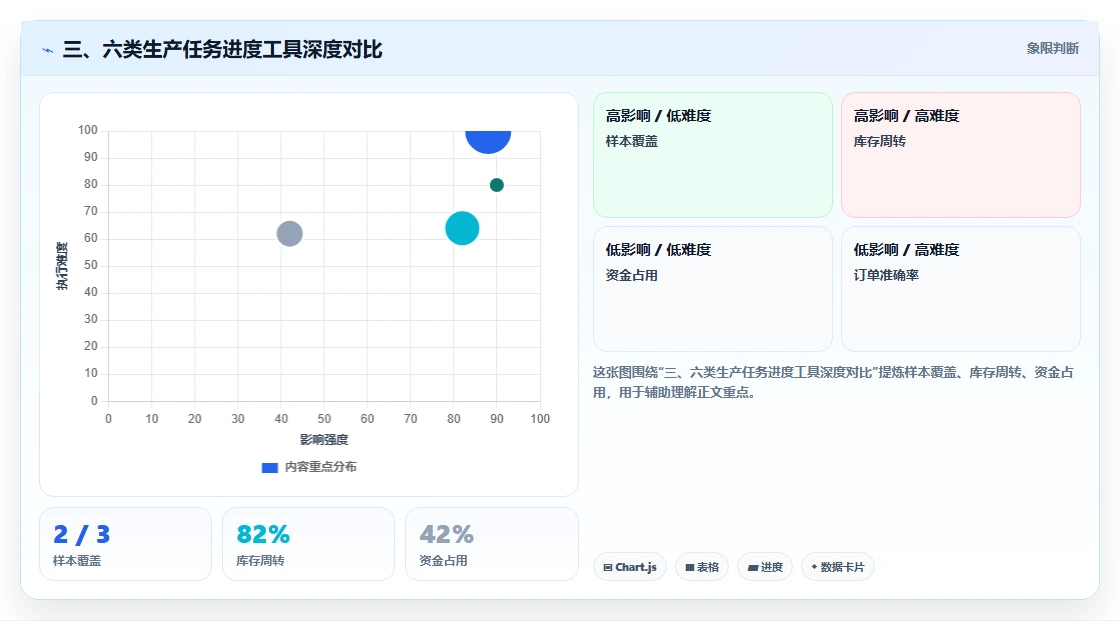Image resolution: width=1120 pixels, height=621 pixels.
Task: Click the 数据卡片 tag chip
Action: coord(838,567)
